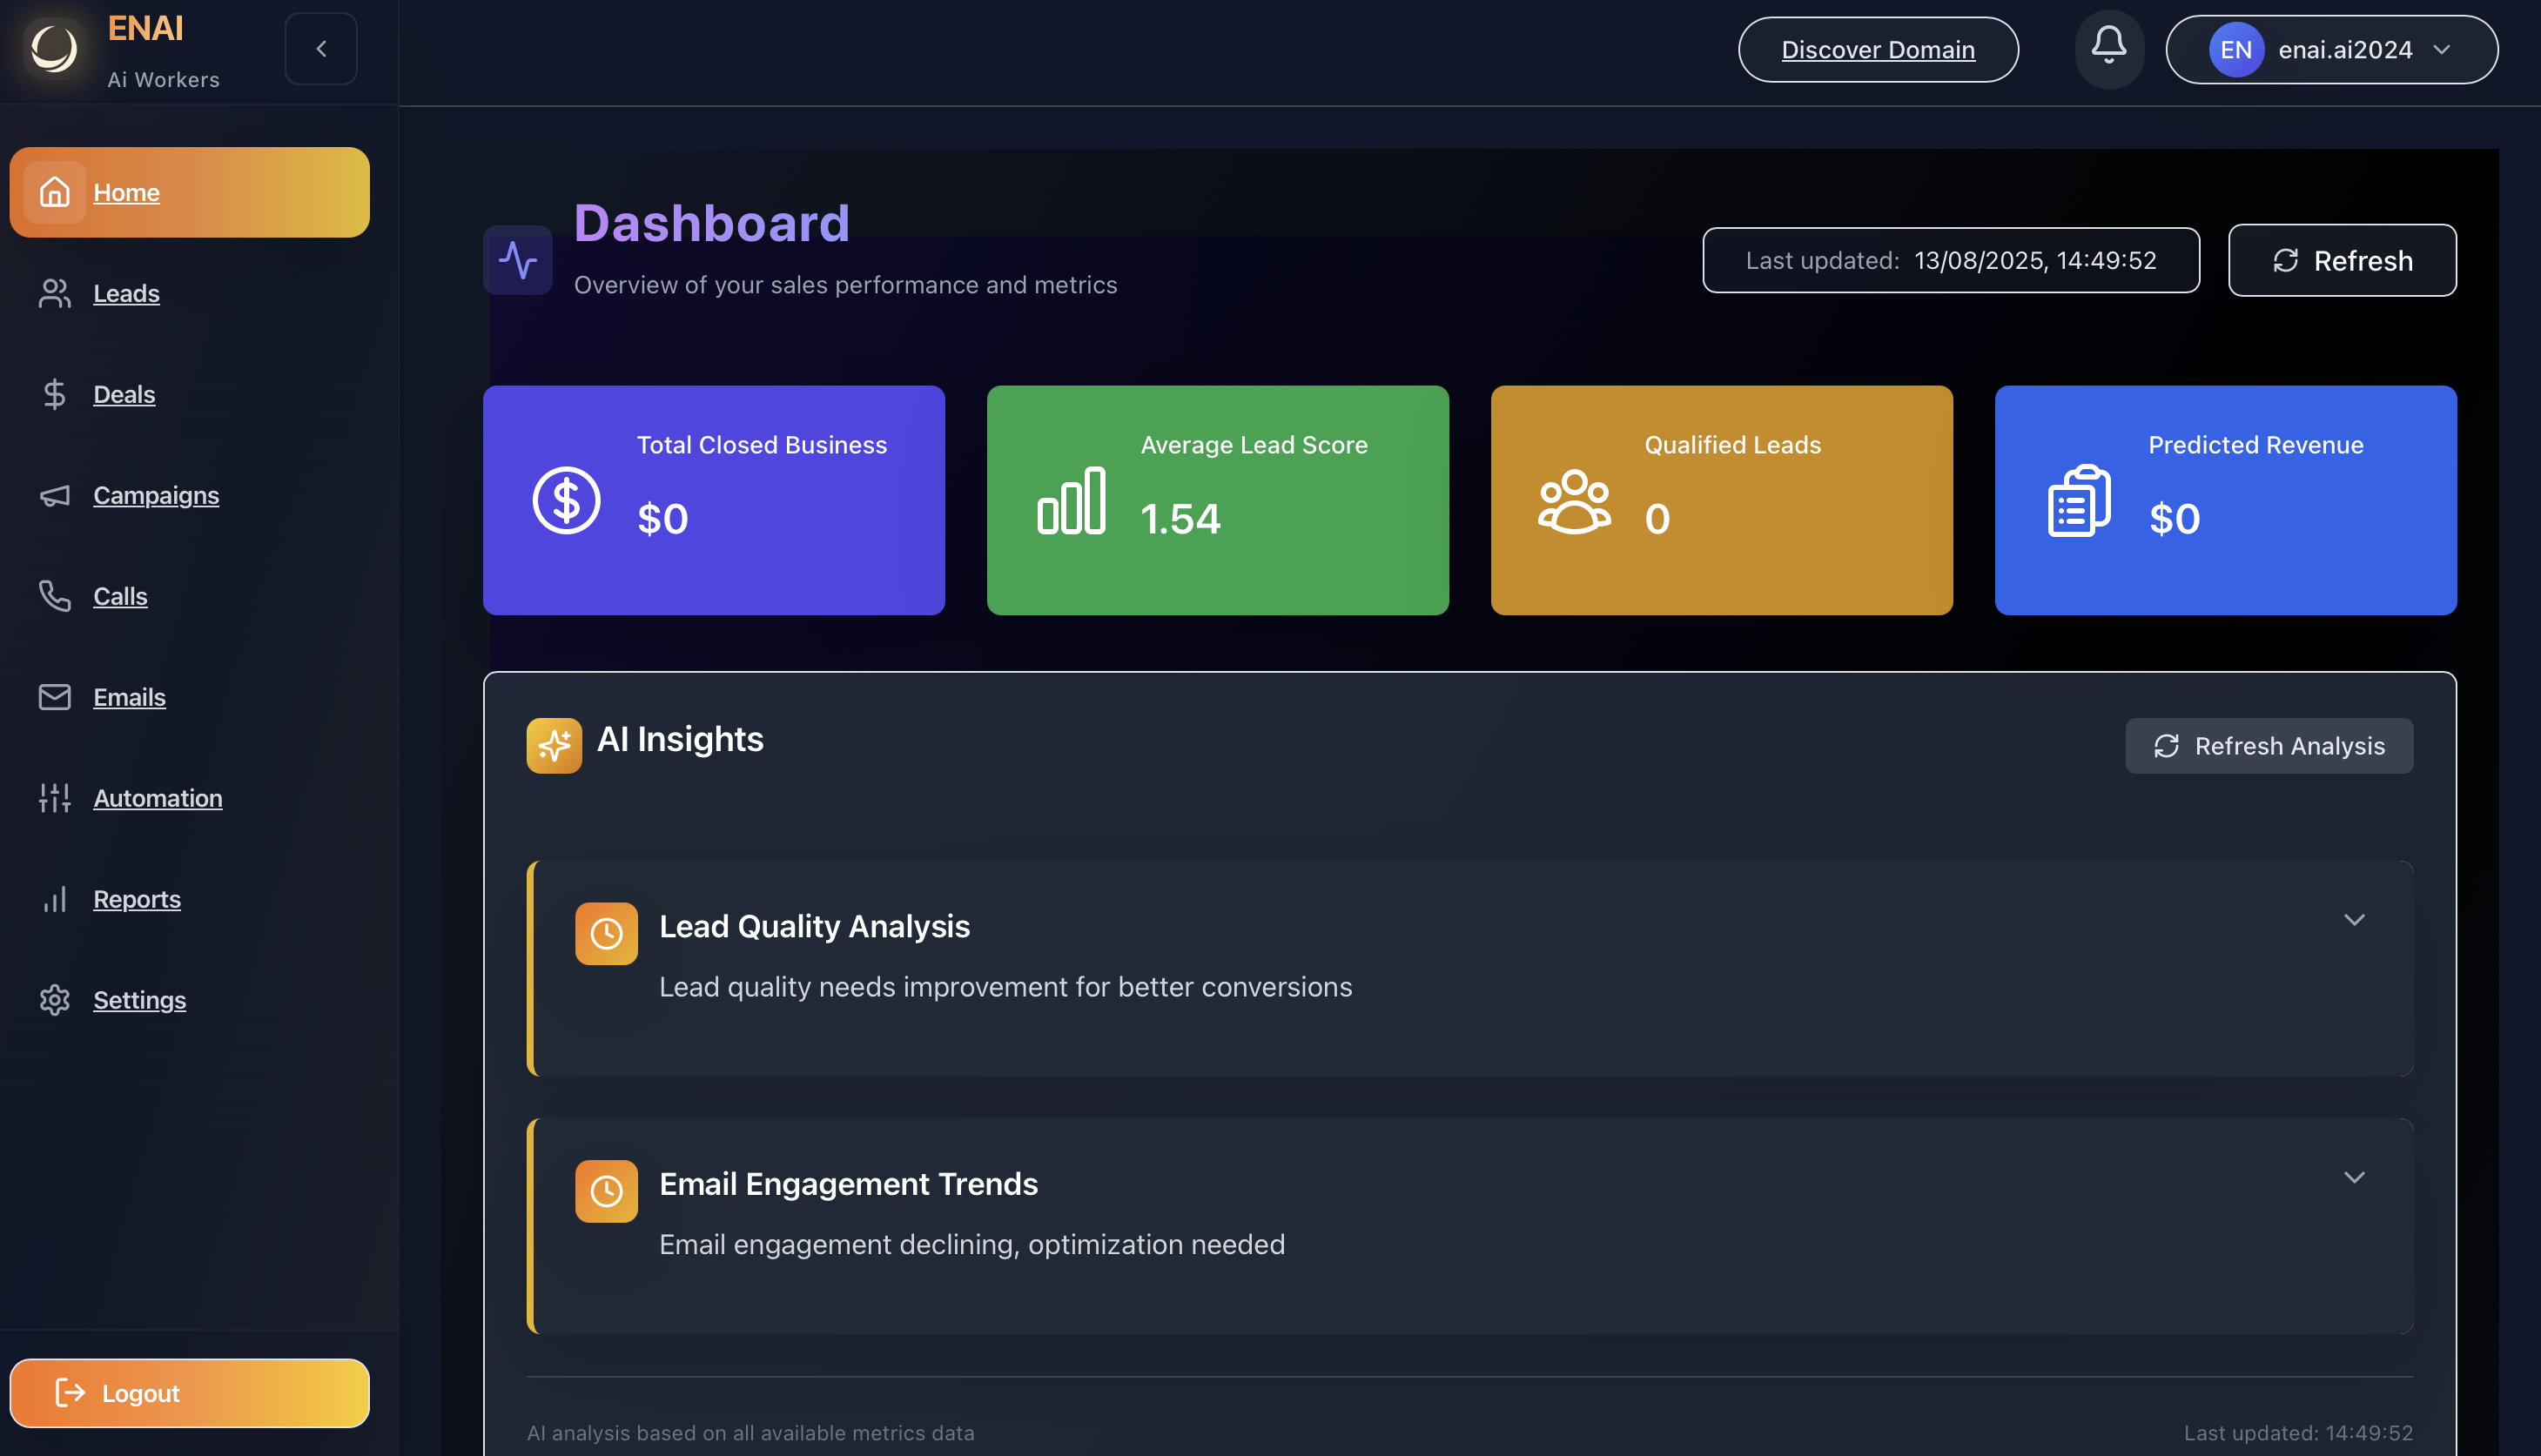The image size is (2541, 1456).
Task: Select the Automation sliders icon
Action: click(x=55, y=797)
